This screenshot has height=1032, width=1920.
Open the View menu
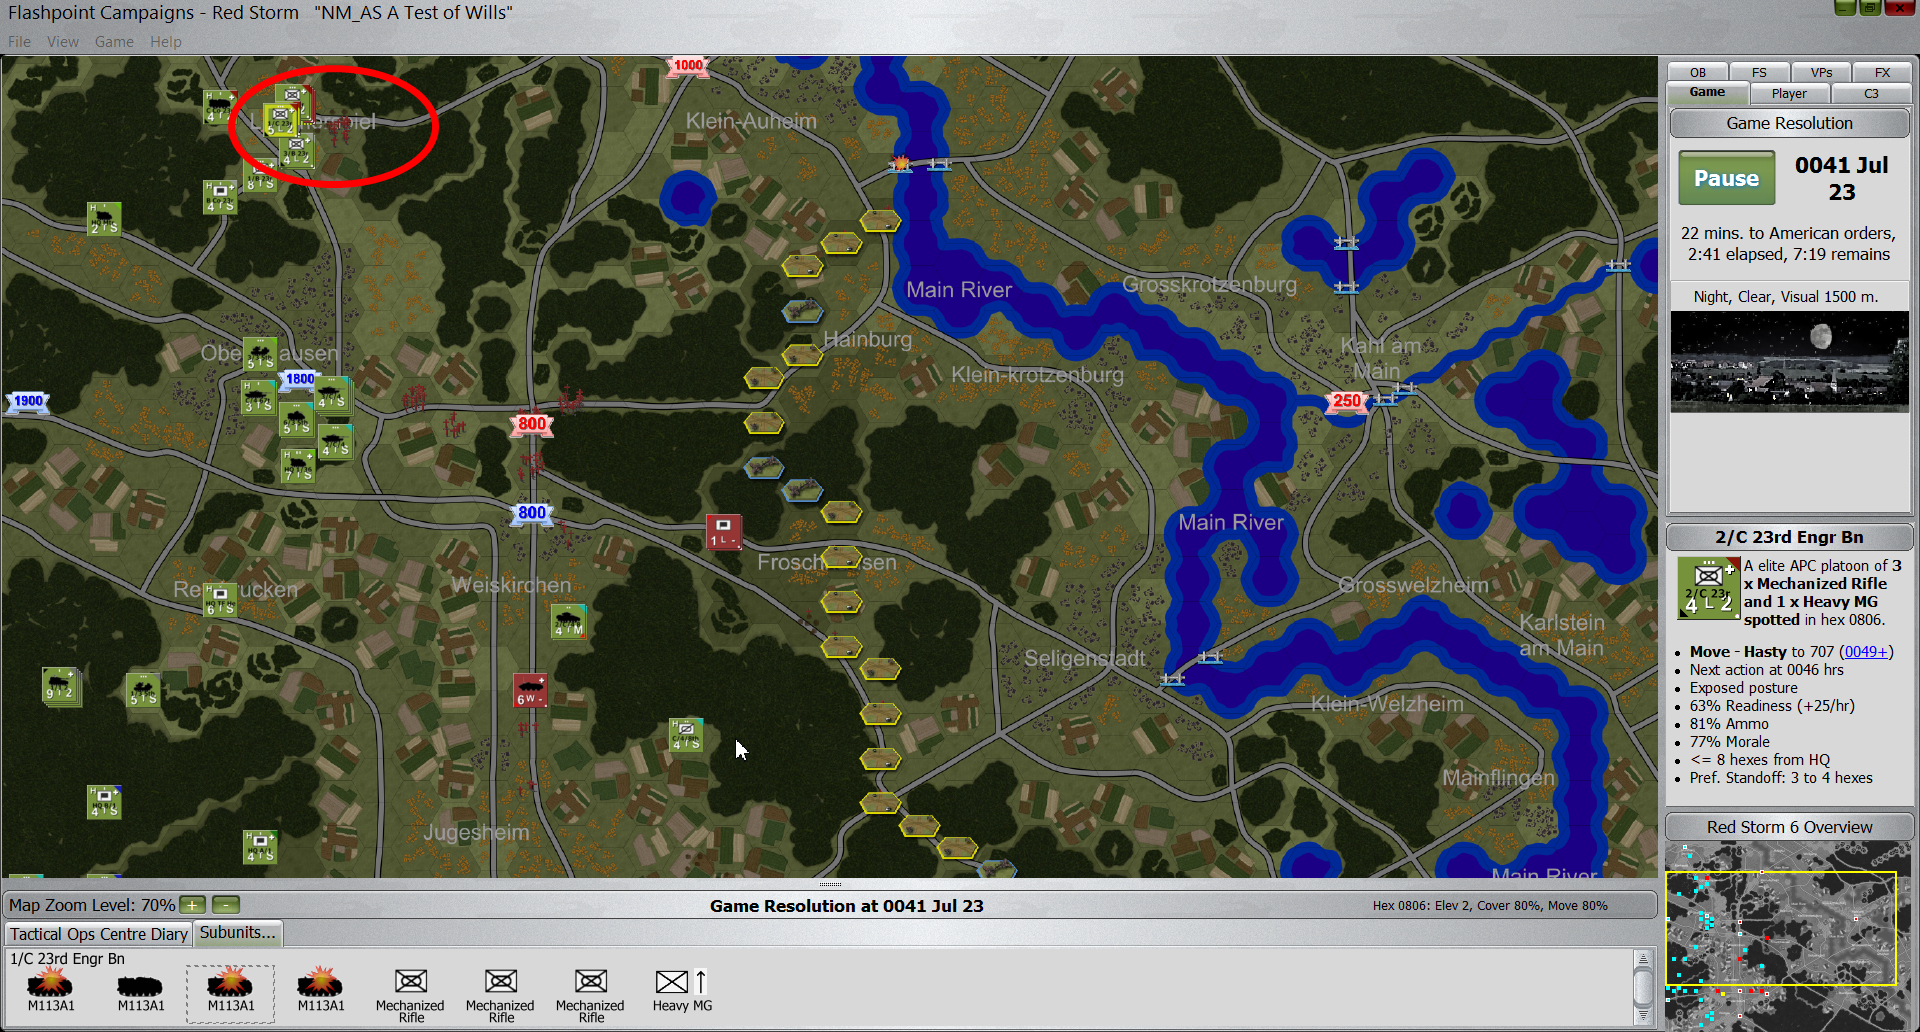point(62,42)
